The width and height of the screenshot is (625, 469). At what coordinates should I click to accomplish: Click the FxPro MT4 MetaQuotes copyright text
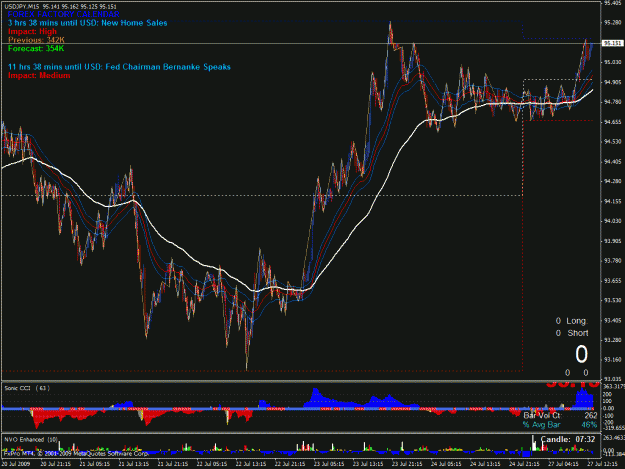point(76,453)
